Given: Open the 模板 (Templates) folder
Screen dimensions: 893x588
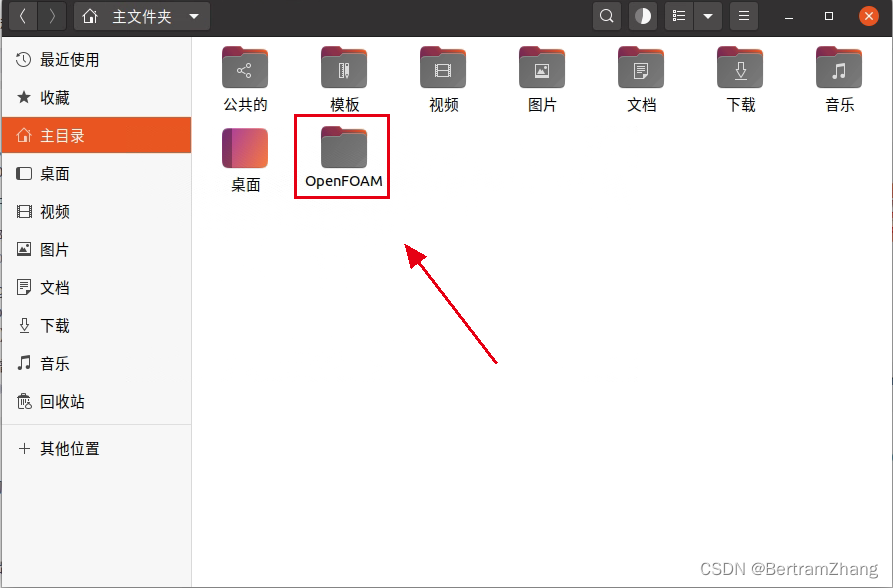Looking at the screenshot, I should click(344, 68).
